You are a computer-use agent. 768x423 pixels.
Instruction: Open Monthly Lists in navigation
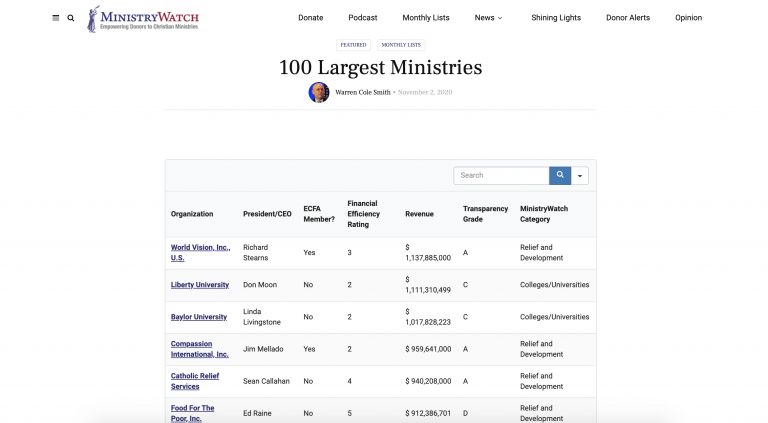pos(426,18)
